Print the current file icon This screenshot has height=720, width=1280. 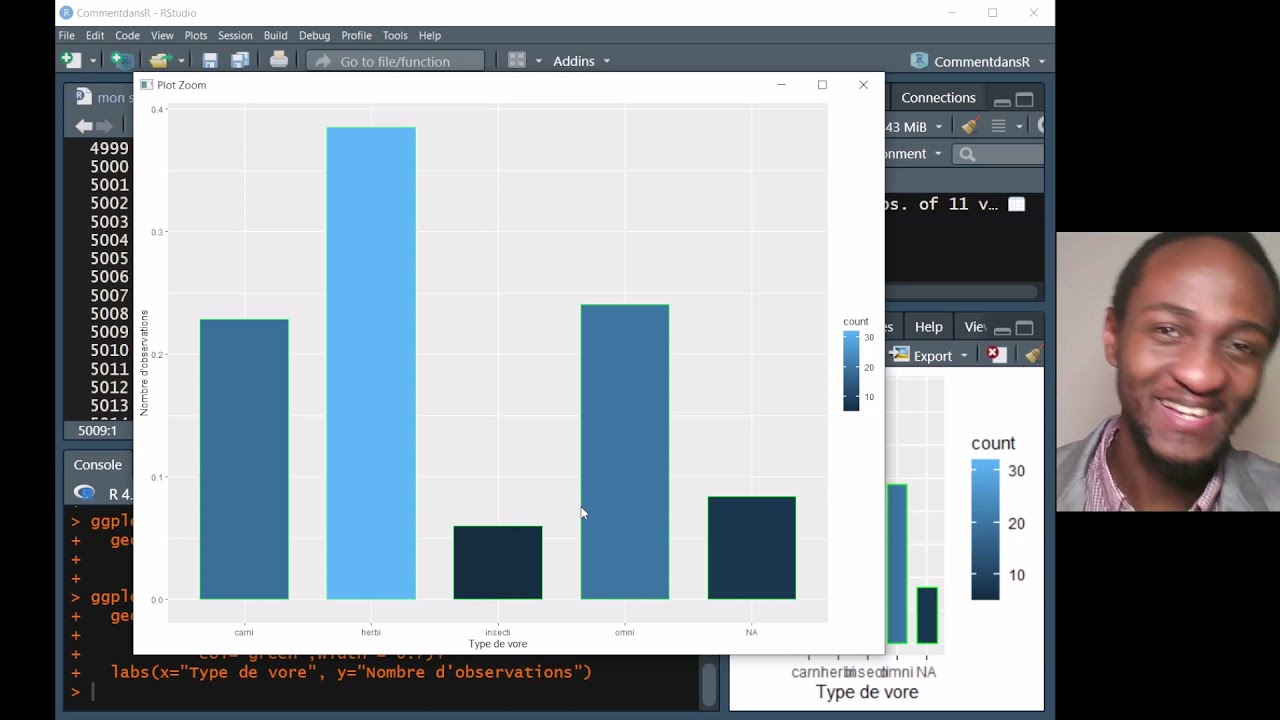[x=279, y=60]
